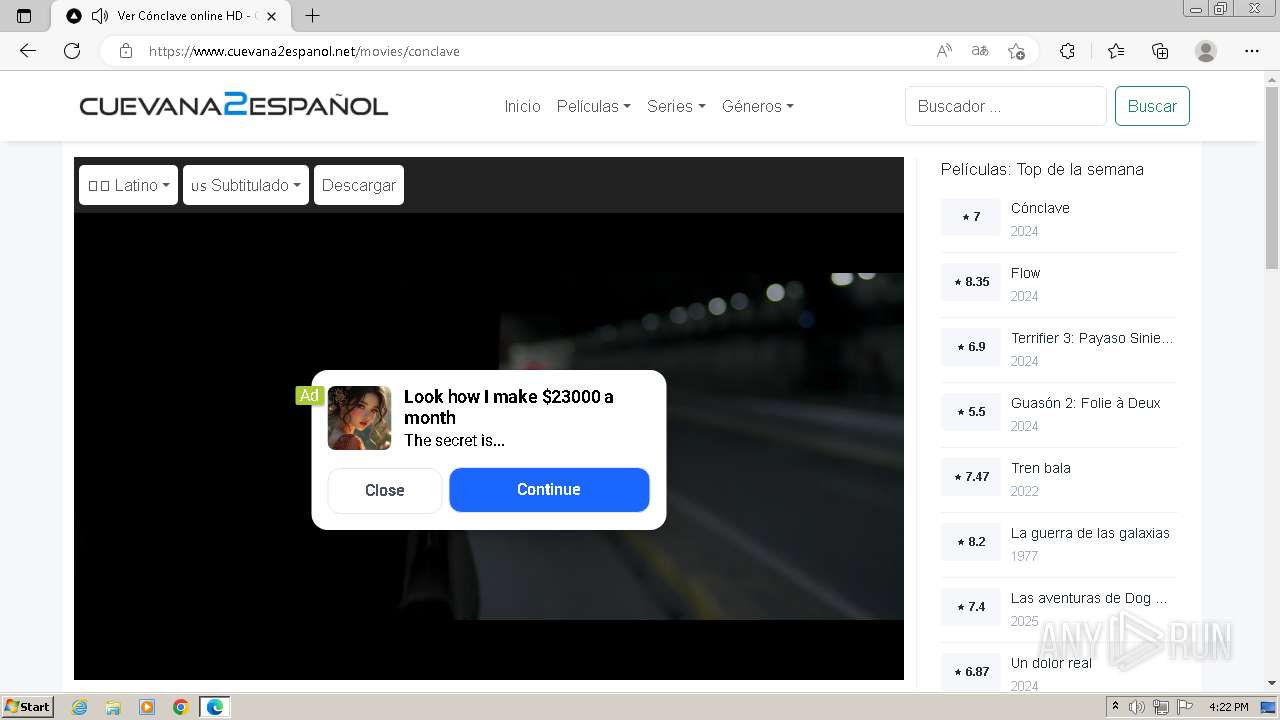
Task: Click the taskbar clock showing 4:22 PM
Action: 1229,707
